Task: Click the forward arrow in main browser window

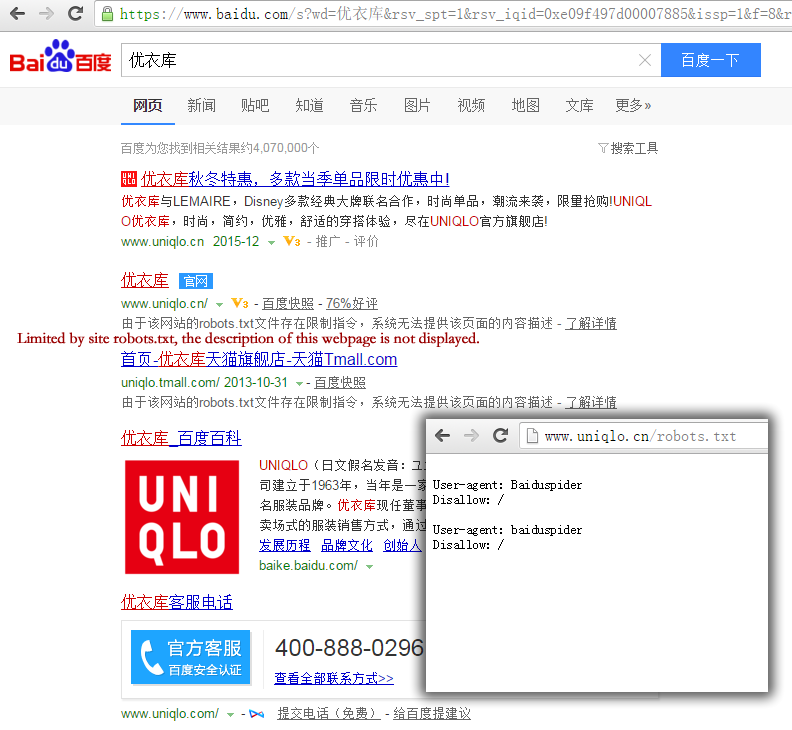Action: point(46,14)
